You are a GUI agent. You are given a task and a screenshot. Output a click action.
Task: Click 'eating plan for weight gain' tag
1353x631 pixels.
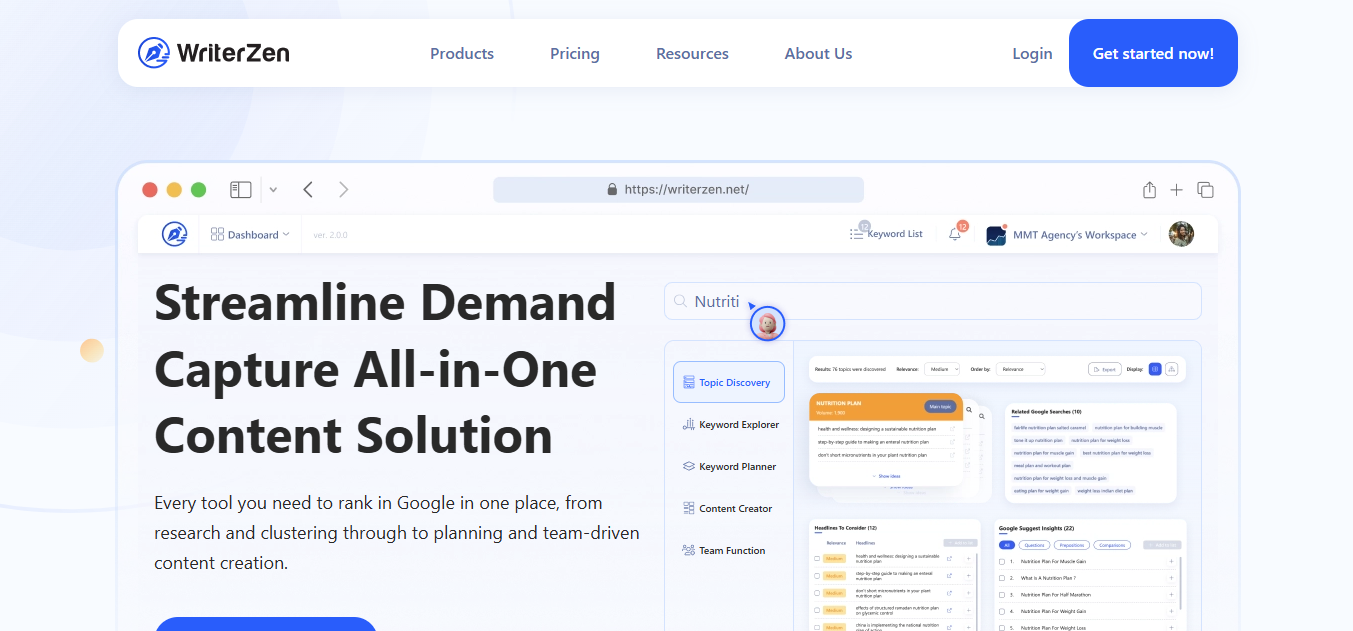[1041, 490]
